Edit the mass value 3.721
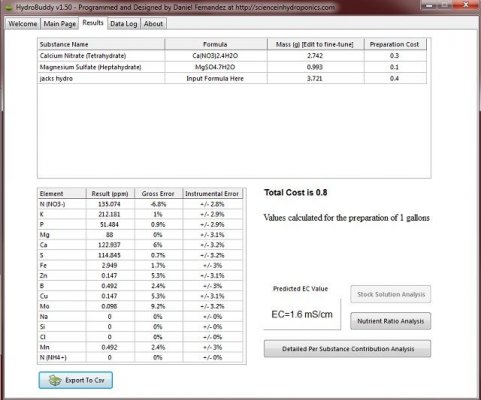The width and height of the screenshot is (481, 400). 315,78
